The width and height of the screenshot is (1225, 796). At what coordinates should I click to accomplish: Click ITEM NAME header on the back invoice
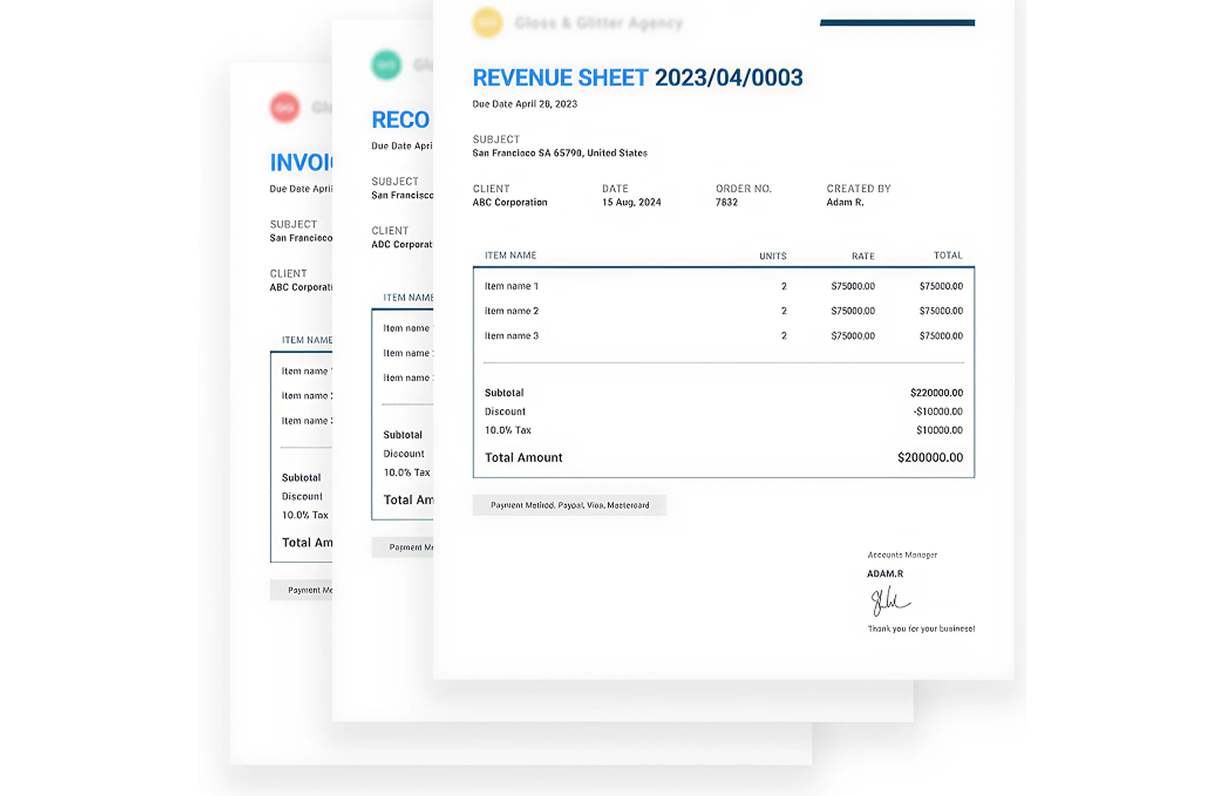coord(307,340)
